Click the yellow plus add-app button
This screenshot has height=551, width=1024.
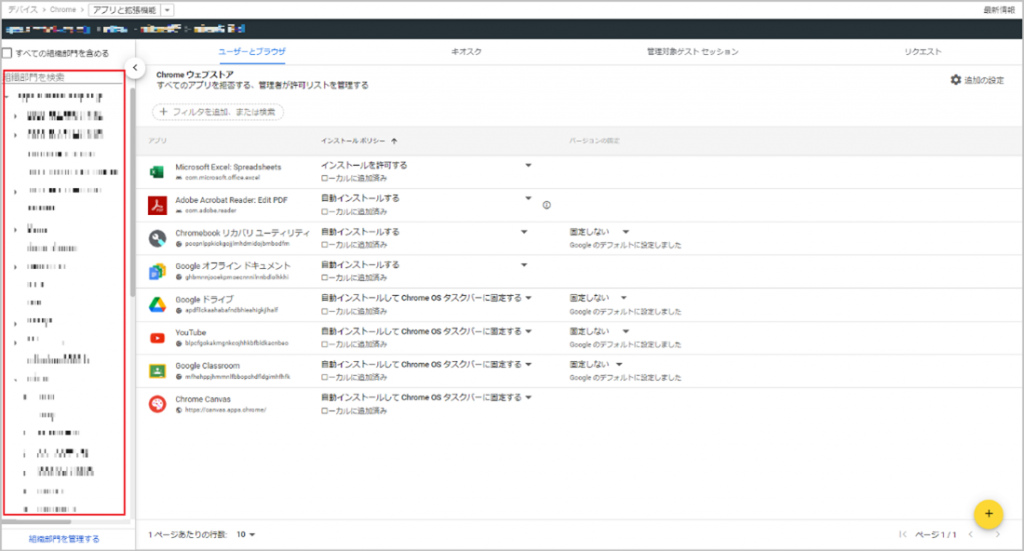[988, 514]
